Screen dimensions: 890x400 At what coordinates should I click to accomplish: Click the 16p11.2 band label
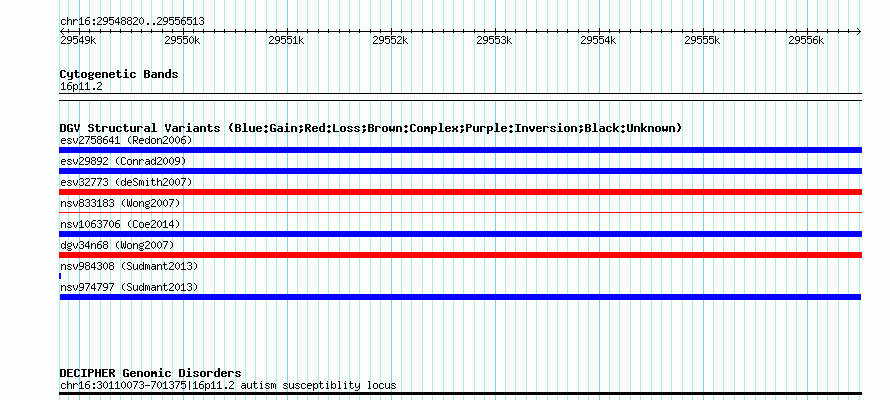tap(81, 86)
